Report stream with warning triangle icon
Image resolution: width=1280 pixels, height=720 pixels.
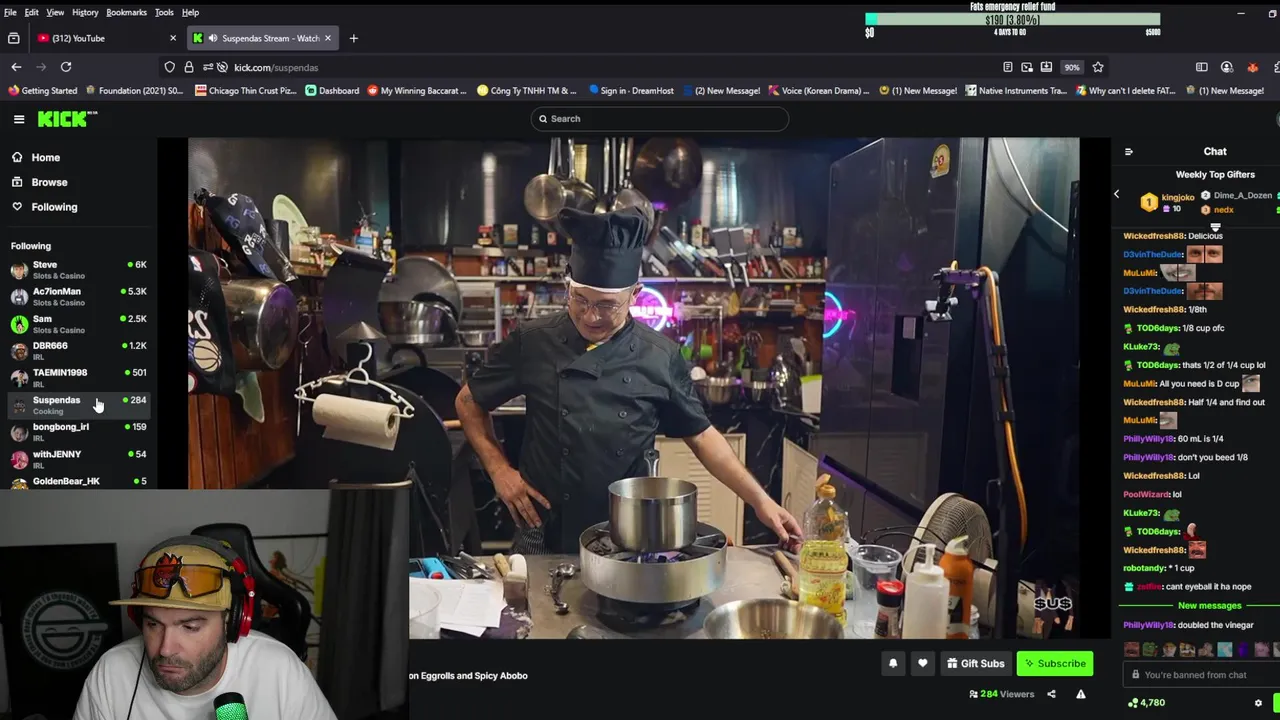pyautogui.click(x=1080, y=694)
